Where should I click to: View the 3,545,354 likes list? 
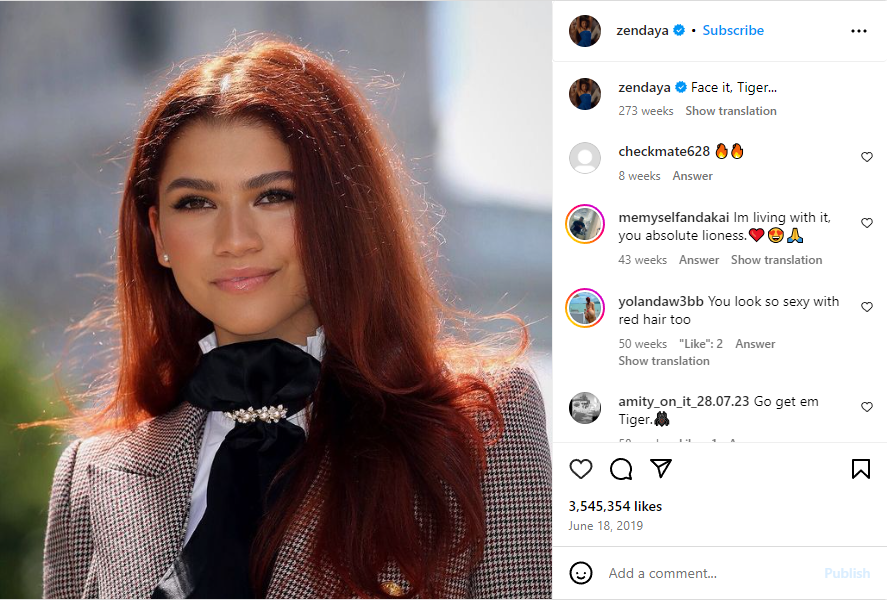(x=615, y=506)
